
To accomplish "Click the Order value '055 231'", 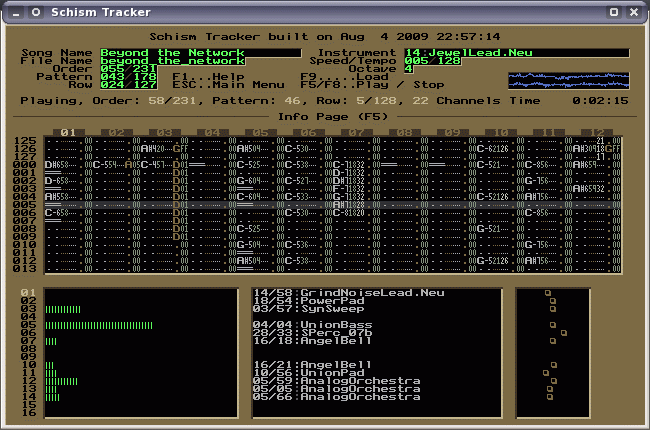I will 129,69.
